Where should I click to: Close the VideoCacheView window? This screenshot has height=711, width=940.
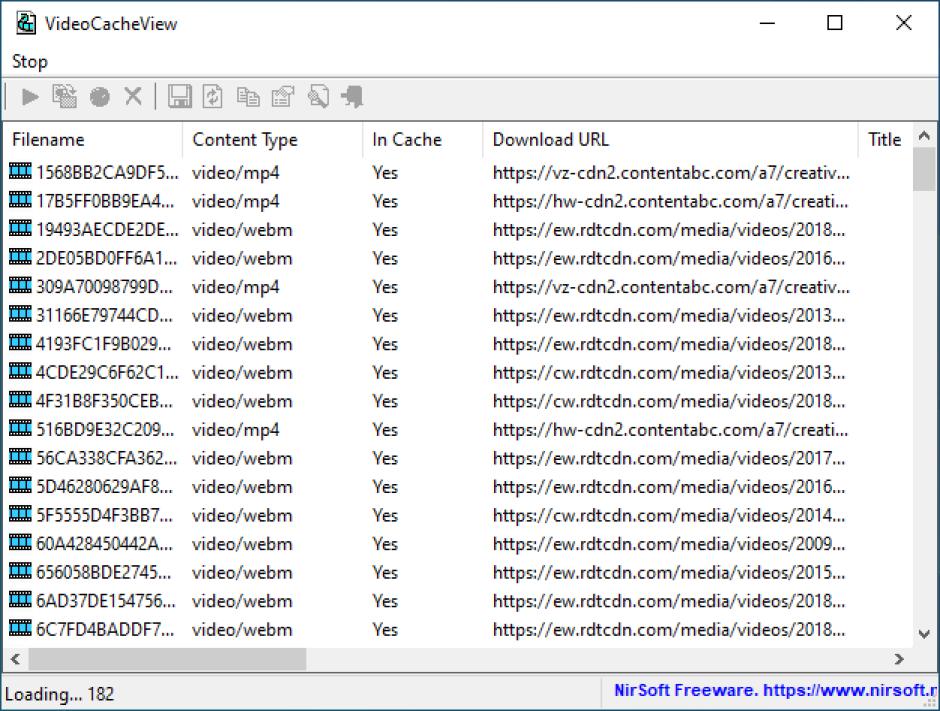903,23
